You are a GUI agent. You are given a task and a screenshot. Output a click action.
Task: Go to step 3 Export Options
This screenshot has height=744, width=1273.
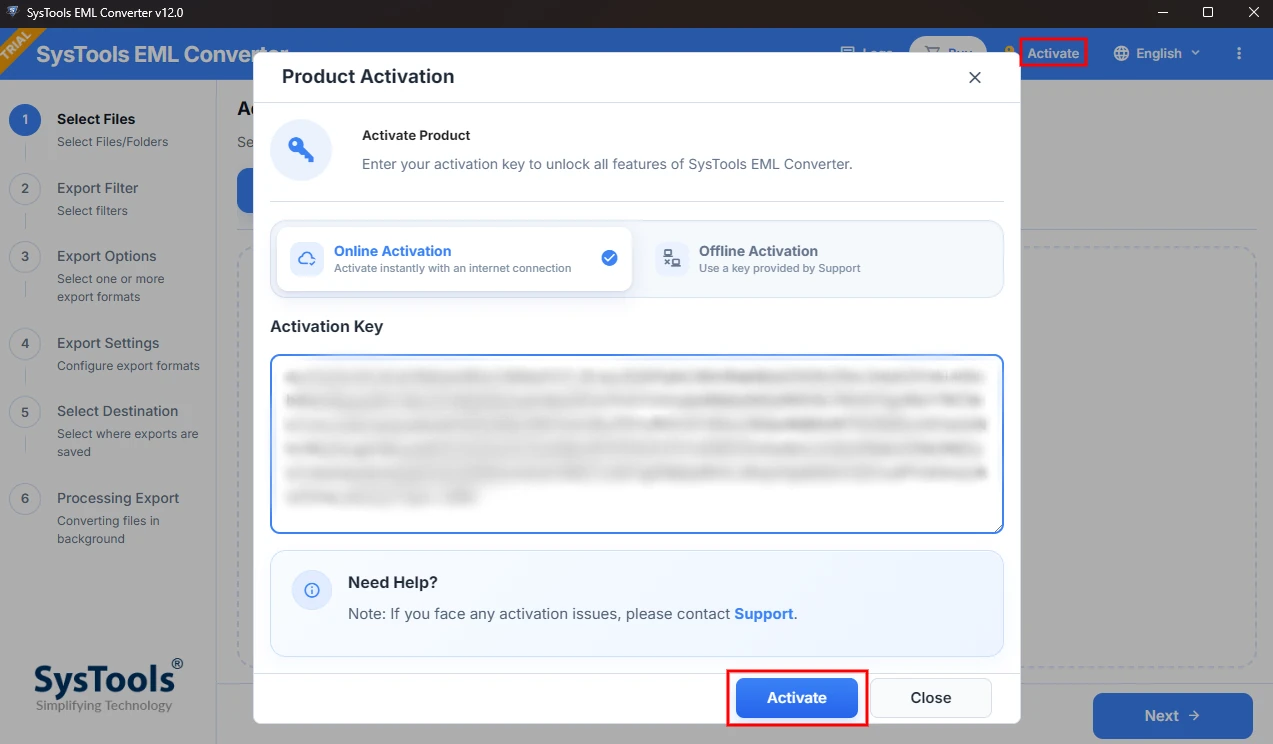(107, 275)
